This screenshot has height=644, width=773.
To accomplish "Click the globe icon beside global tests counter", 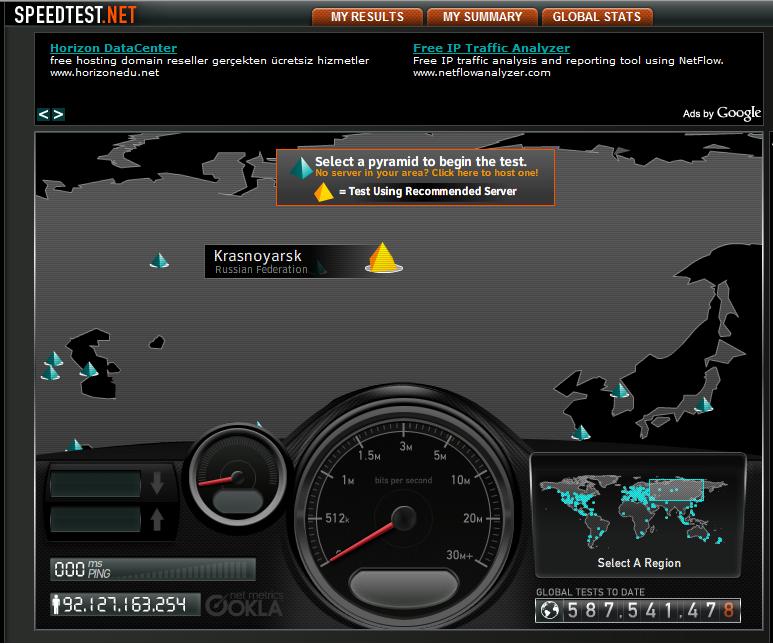I will coord(549,609).
